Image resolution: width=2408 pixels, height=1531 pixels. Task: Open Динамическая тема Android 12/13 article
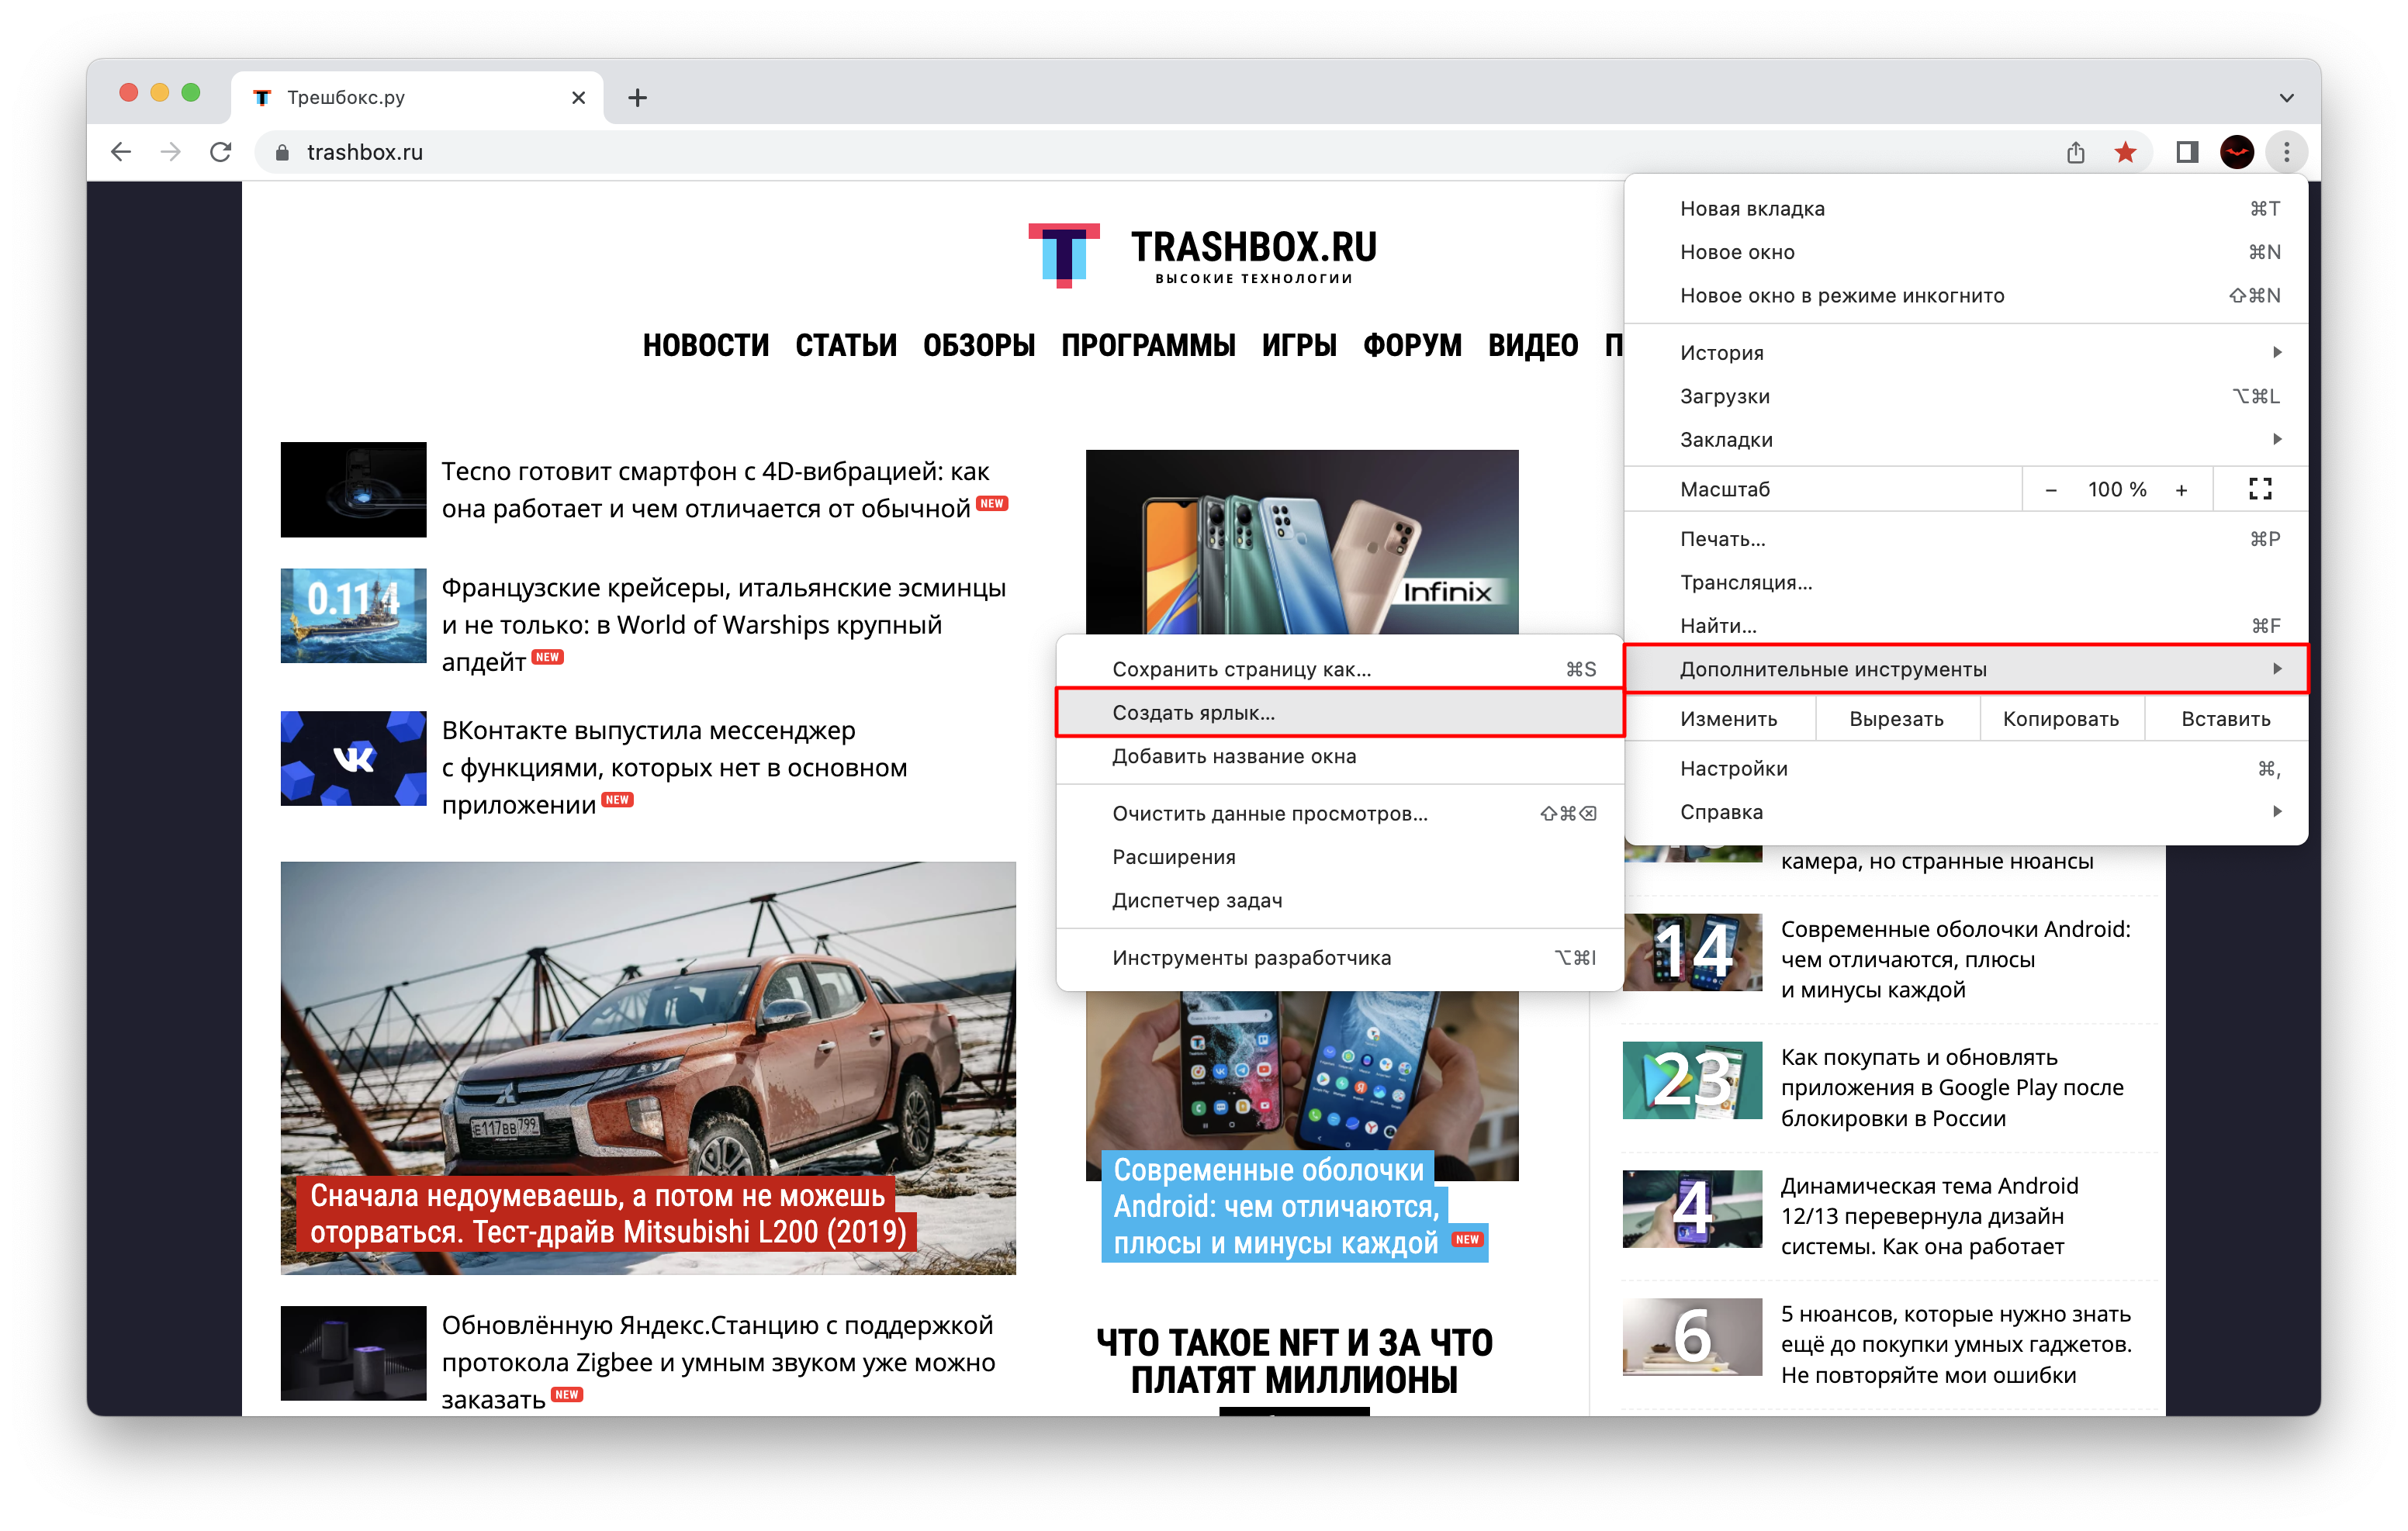[1929, 1215]
